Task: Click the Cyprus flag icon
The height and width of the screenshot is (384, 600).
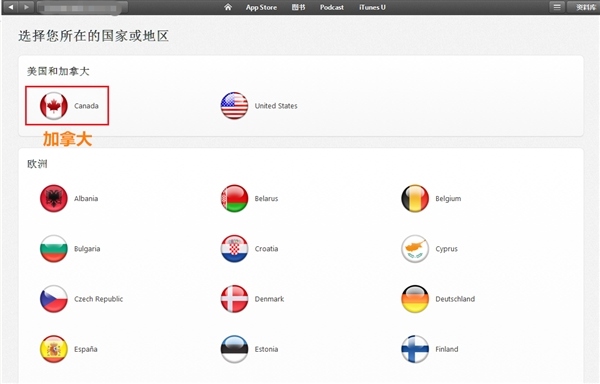Action: pyautogui.click(x=415, y=249)
